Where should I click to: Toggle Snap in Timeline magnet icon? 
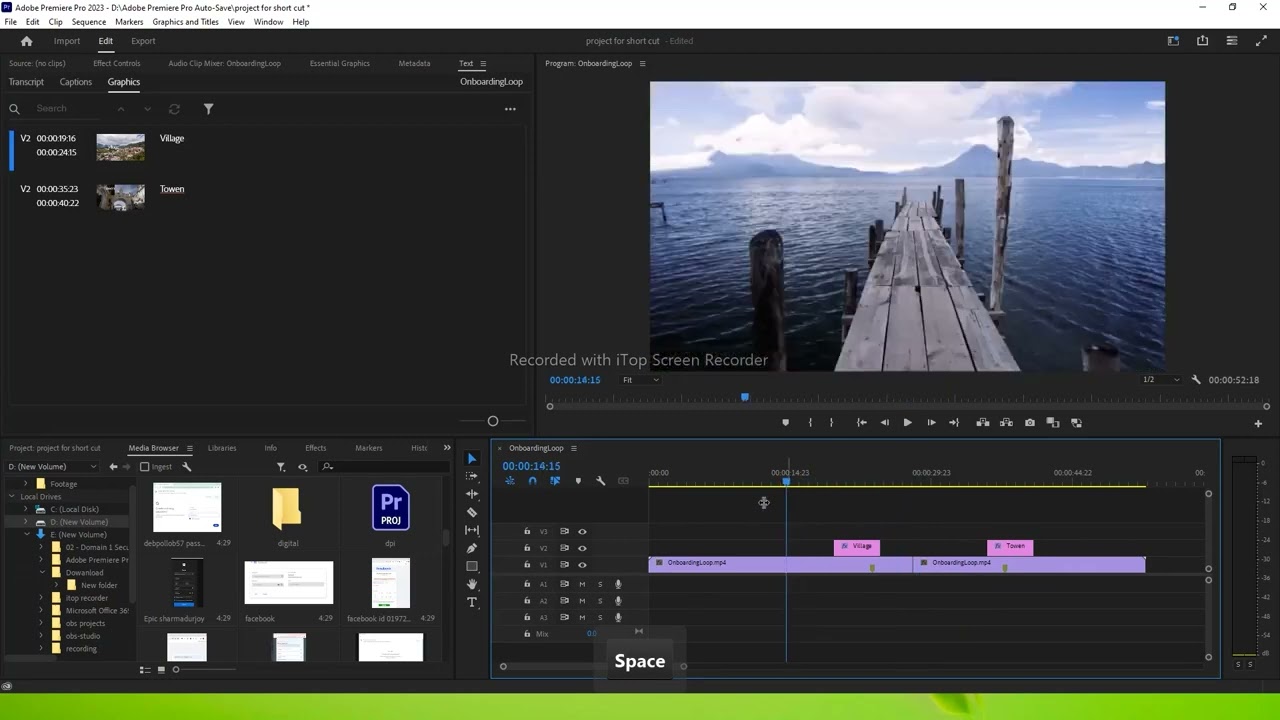click(532, 481)
